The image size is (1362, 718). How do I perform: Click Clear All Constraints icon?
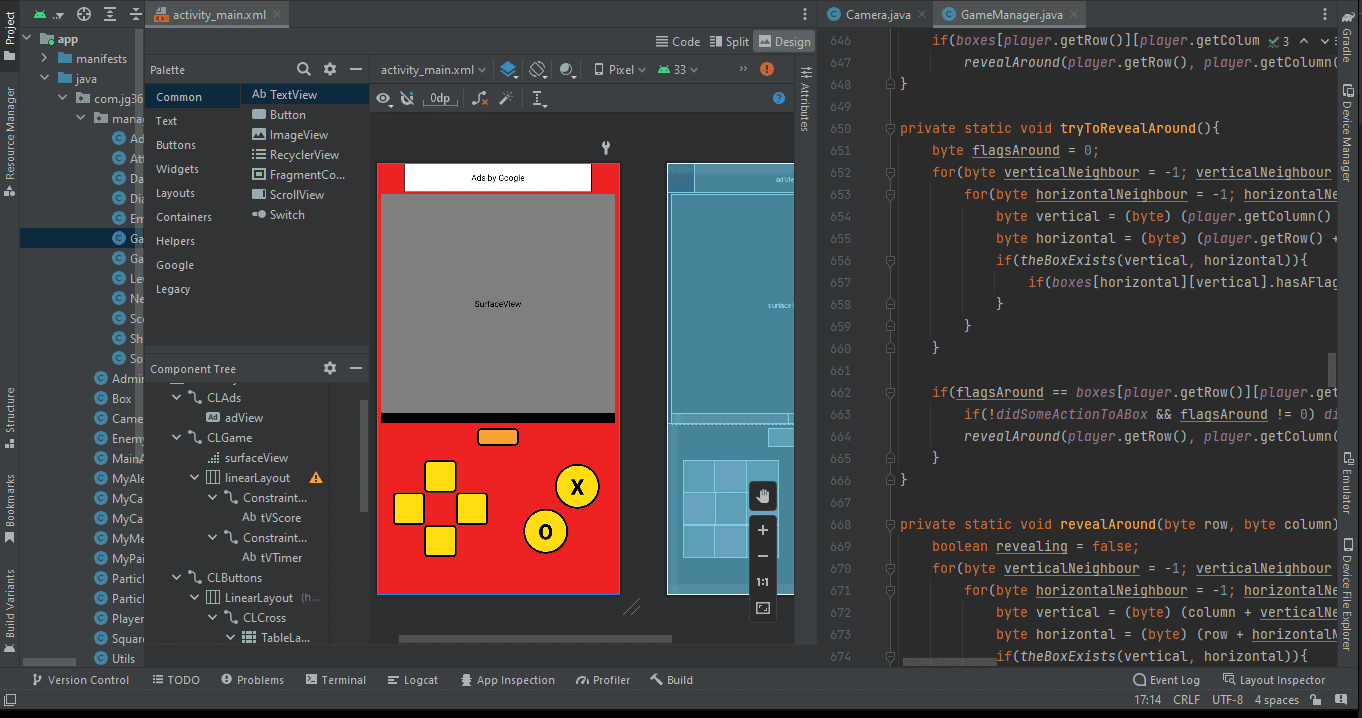(x=481, y=98)
